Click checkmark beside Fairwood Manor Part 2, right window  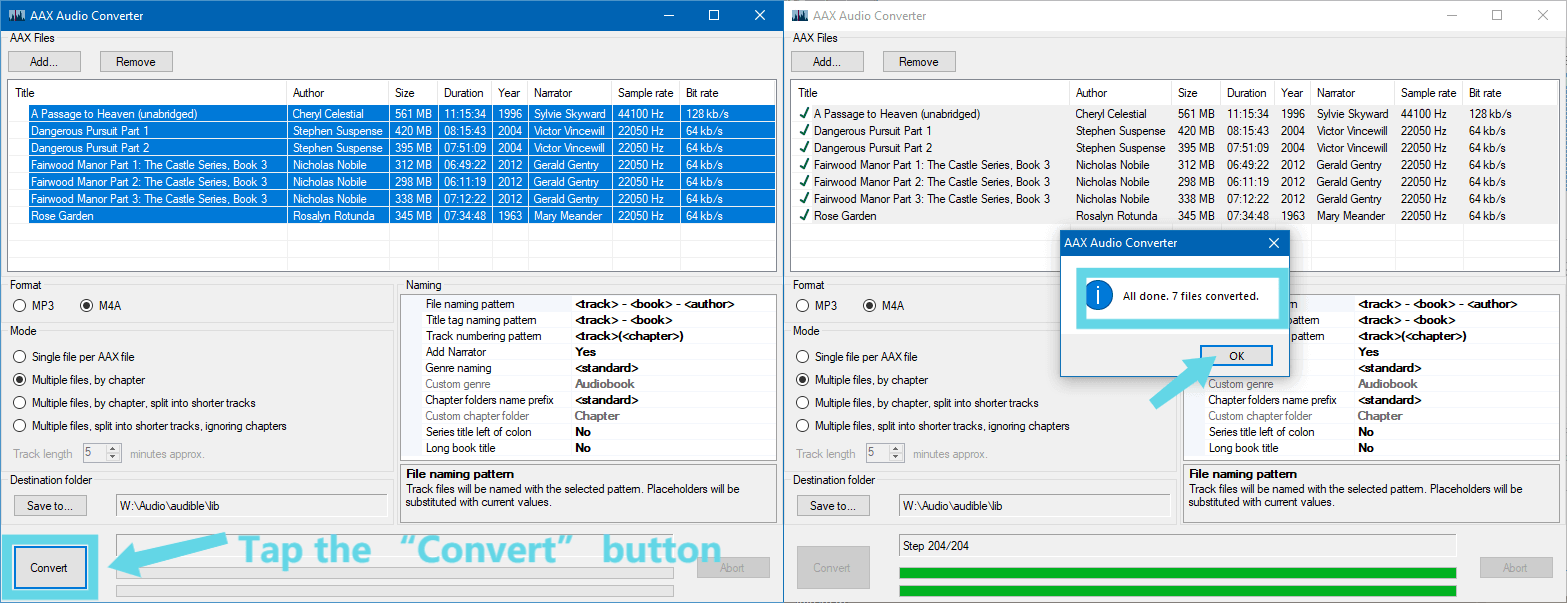pyautogui.click(x=804, y=181)
